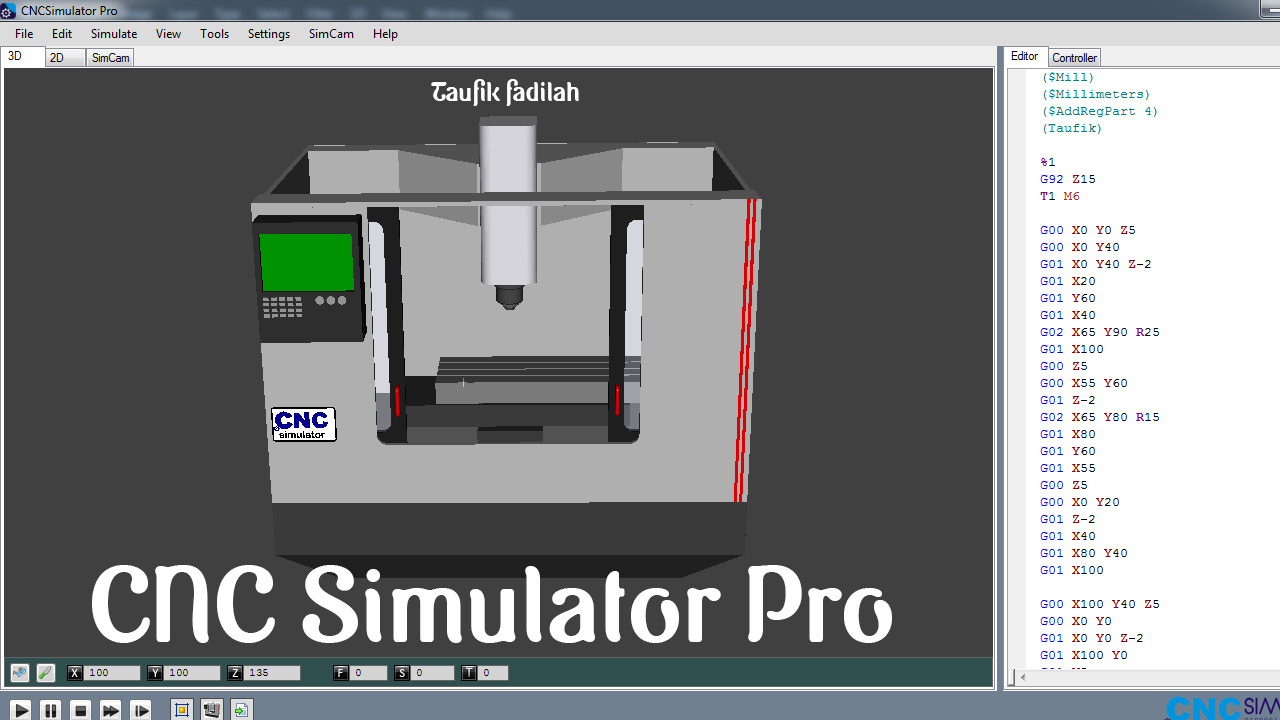Step forward one block in simulation
The width and height of the screenshot is (1280, 720).
(141, 710)
